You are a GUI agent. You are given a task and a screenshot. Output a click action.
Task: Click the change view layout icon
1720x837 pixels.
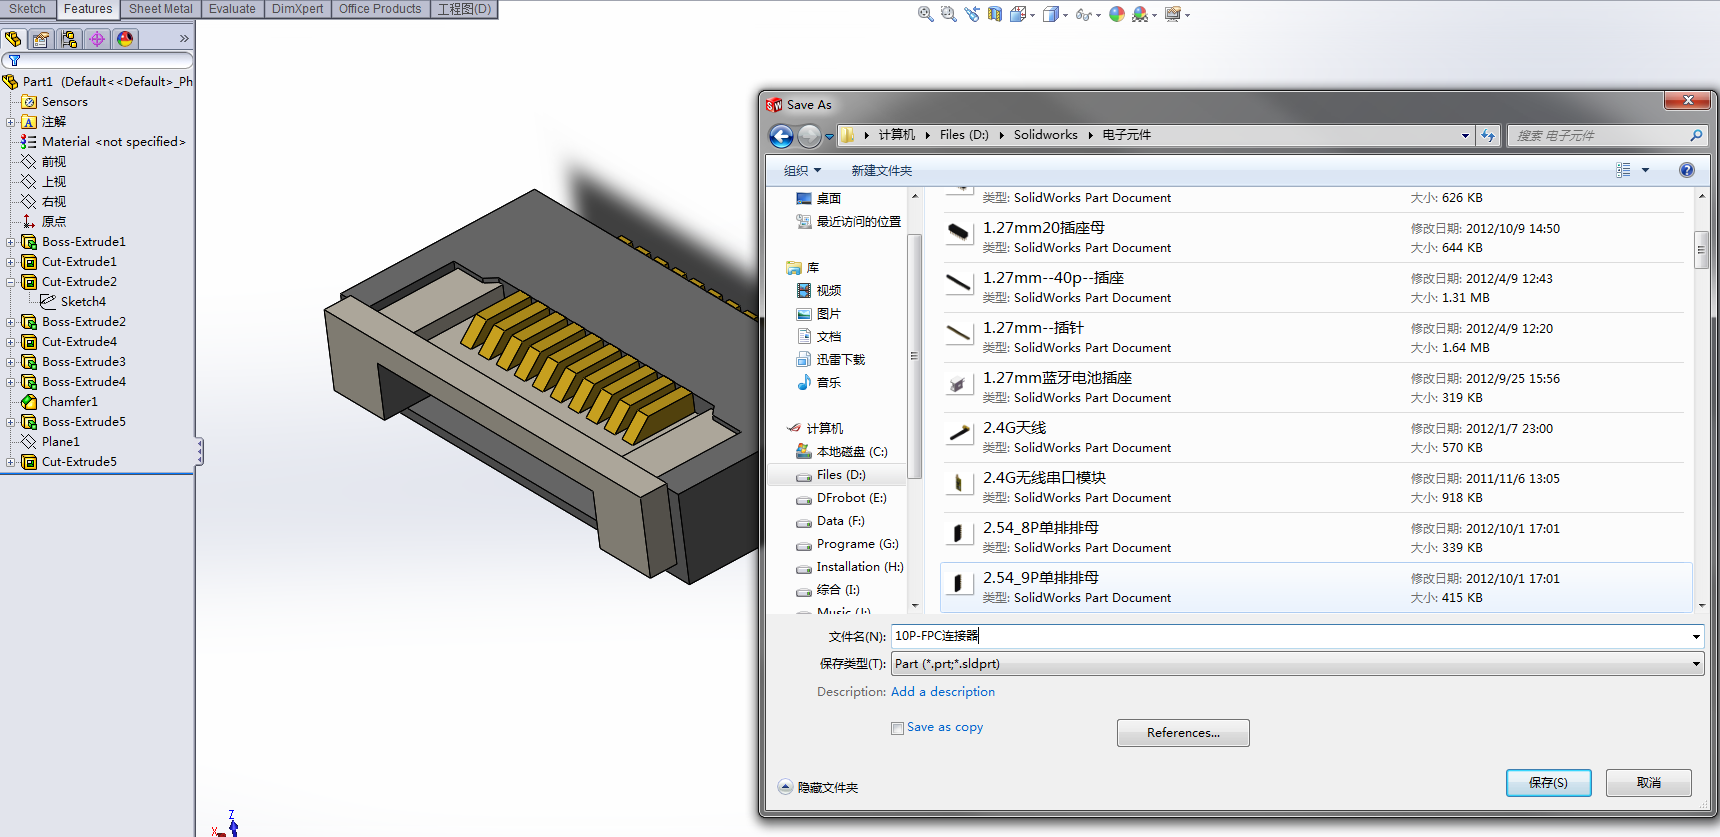(1623, 170)
